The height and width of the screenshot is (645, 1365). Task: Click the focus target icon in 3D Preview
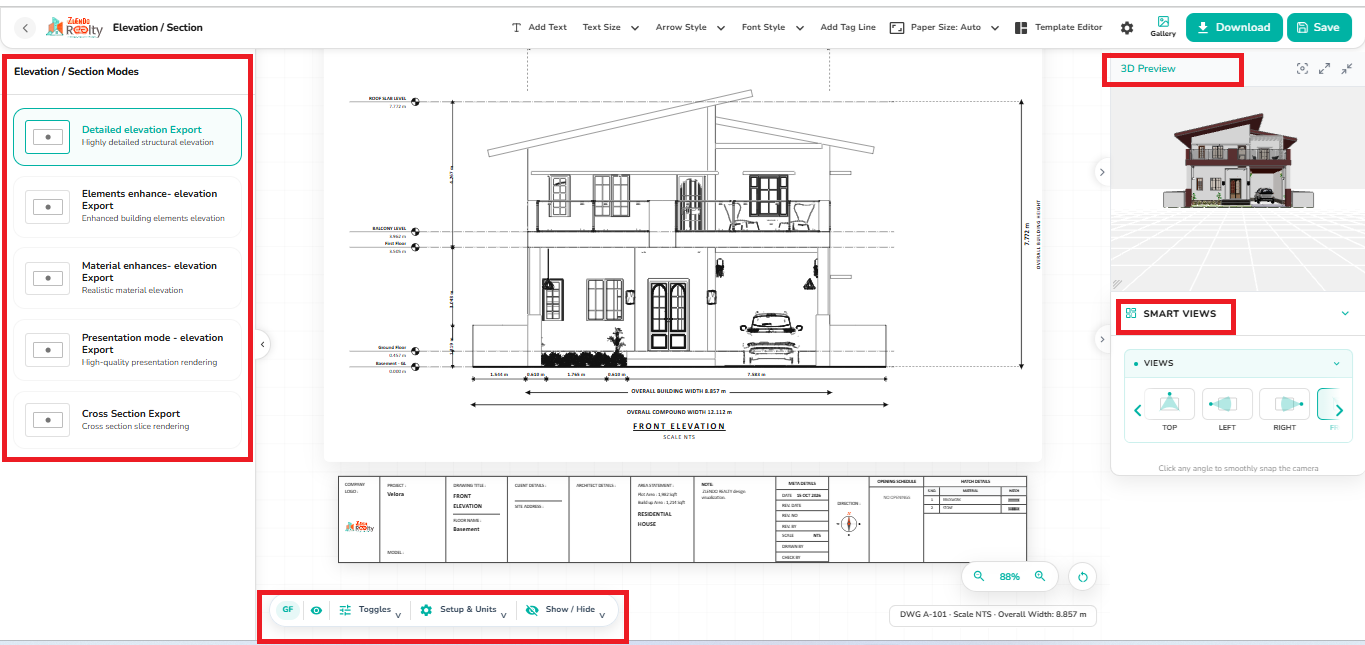click(x=1302, y=68)
